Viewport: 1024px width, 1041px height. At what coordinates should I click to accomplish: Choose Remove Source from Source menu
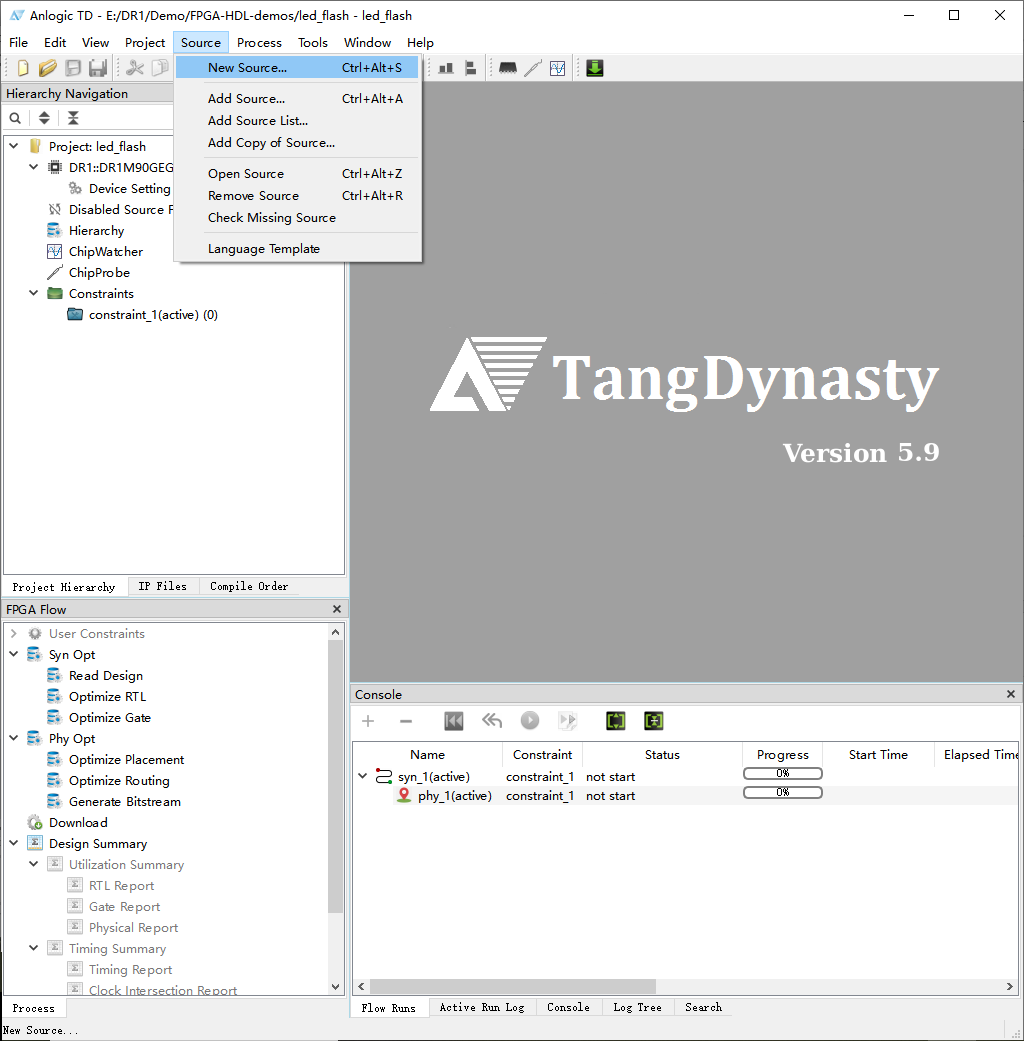point(298,196)
